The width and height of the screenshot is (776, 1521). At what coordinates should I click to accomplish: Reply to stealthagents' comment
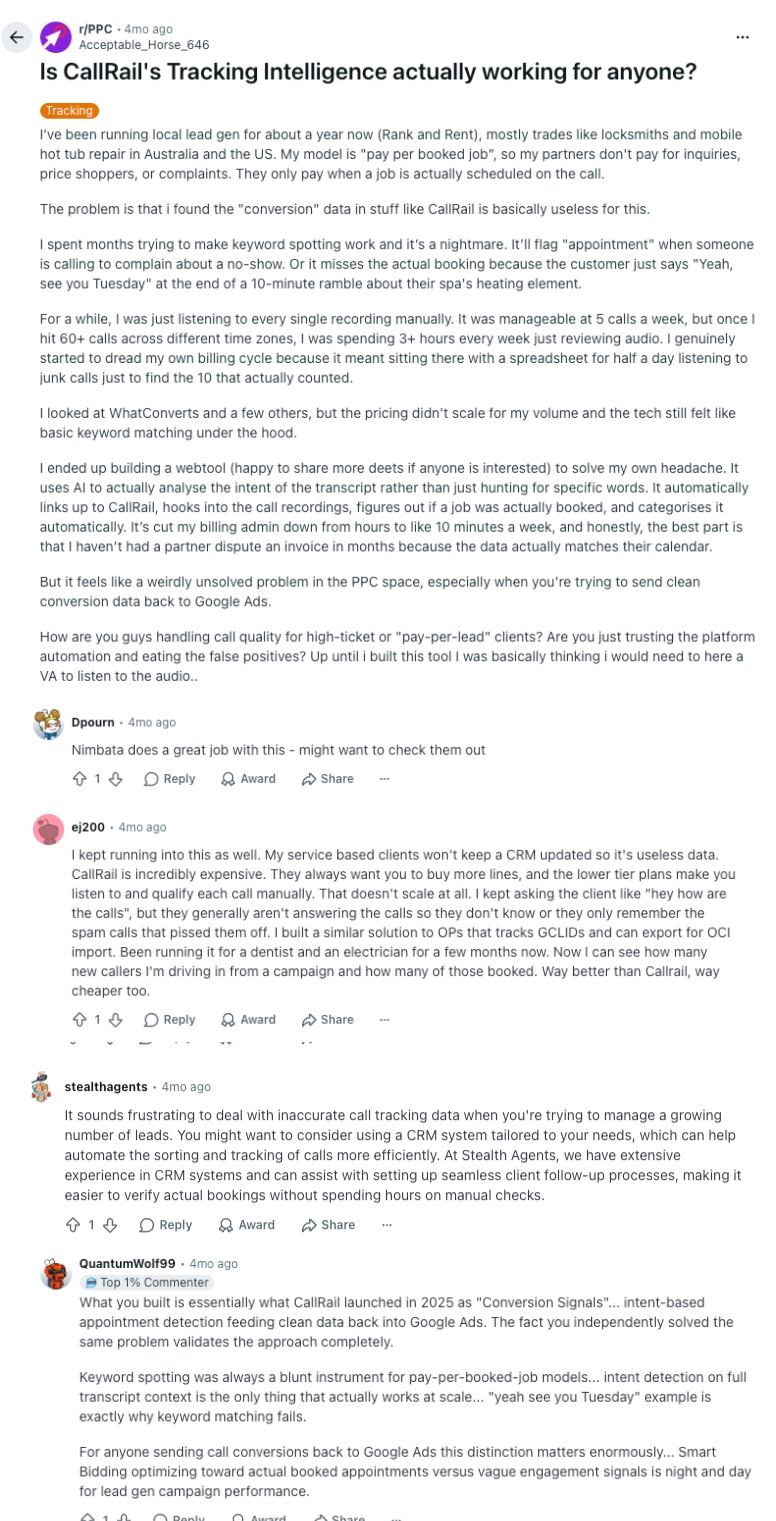coord(166,1225)
